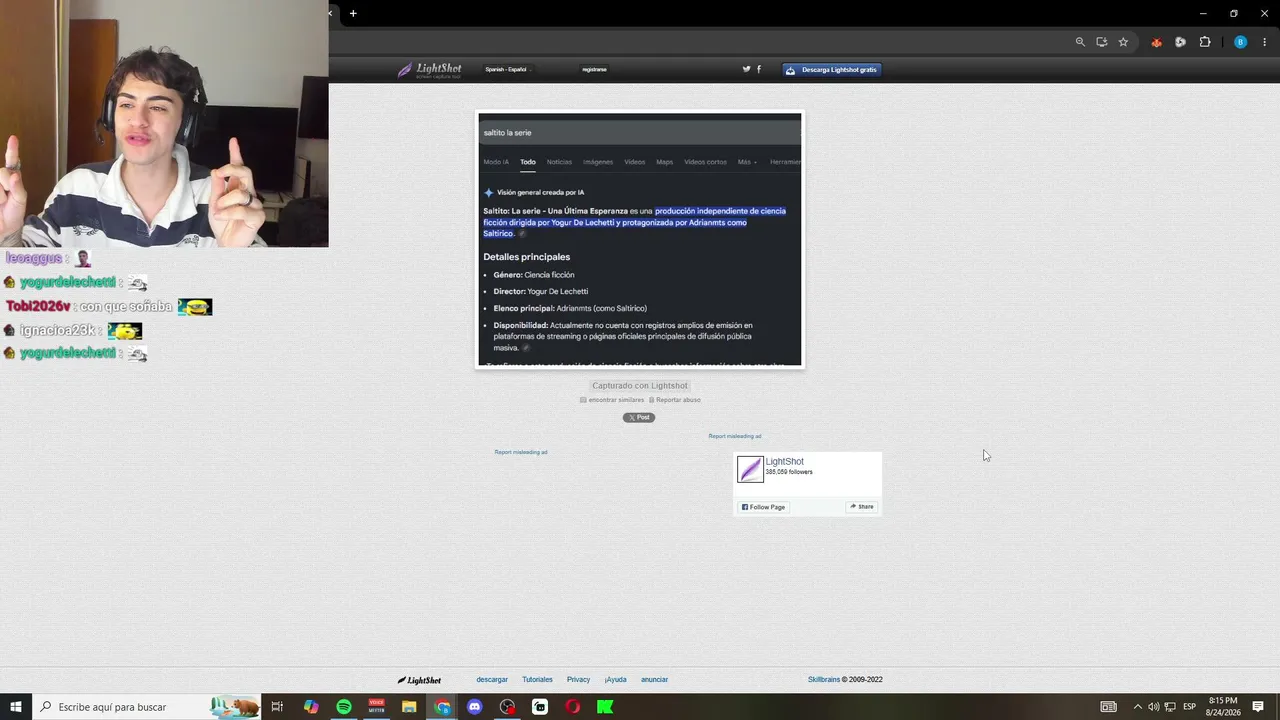The image size is (1280, 720).
Task: Bookmark this page with the star icon
Action: (1123, 42)
